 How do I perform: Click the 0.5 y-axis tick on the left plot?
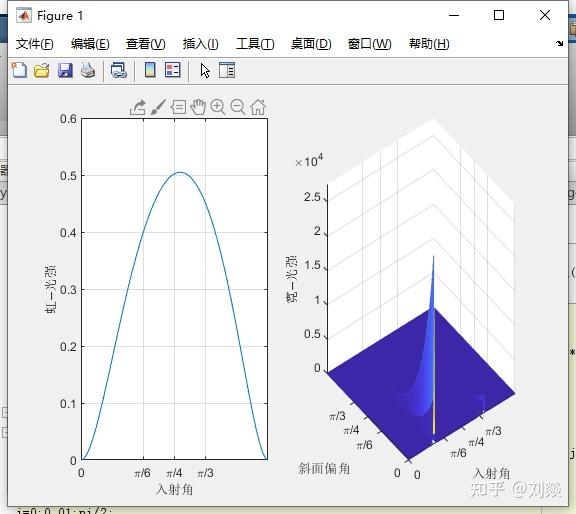(x=68, y=176)
